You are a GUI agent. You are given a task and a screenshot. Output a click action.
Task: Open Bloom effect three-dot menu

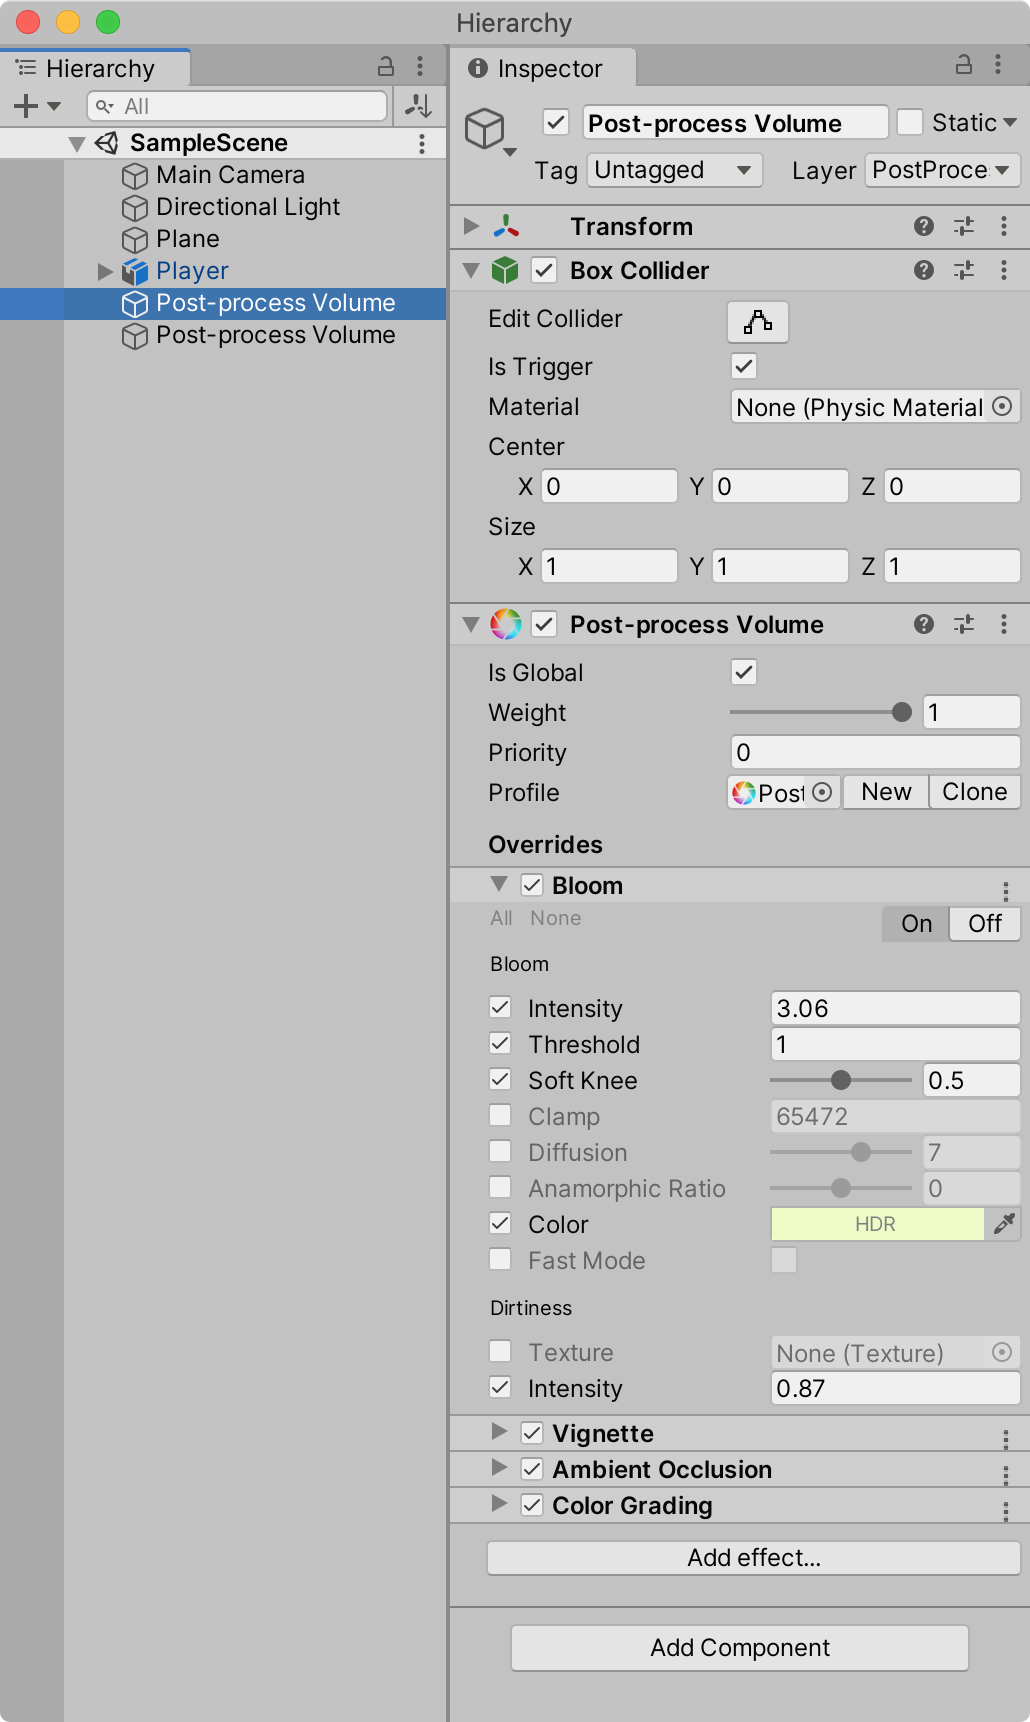1005,890
